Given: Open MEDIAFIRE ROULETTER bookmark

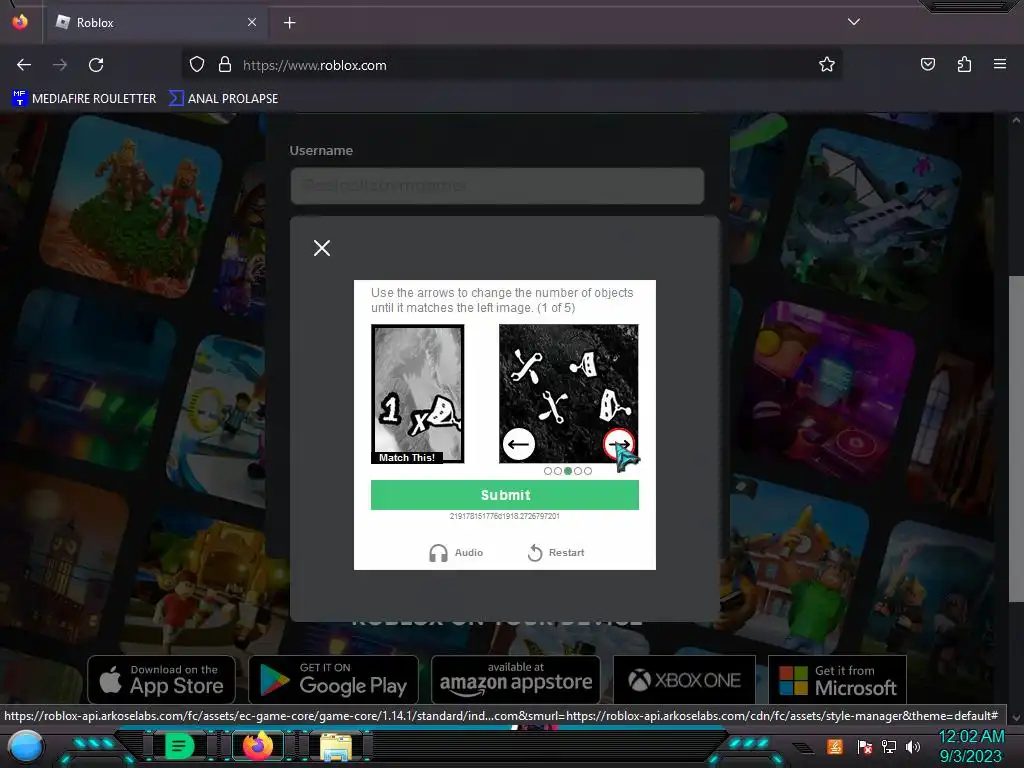Looking at the screenshot, I should 84,99.
